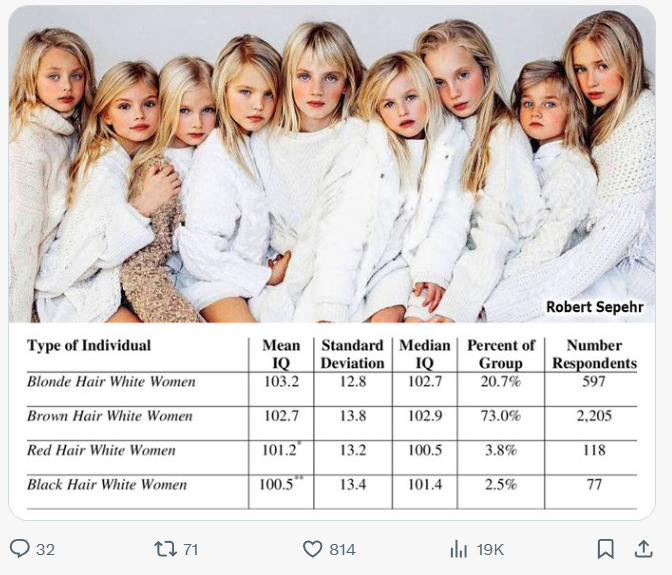Viewport: 672px width, 575px height.
Task: Open the share upload icon
Action: (x=643, y=549)
